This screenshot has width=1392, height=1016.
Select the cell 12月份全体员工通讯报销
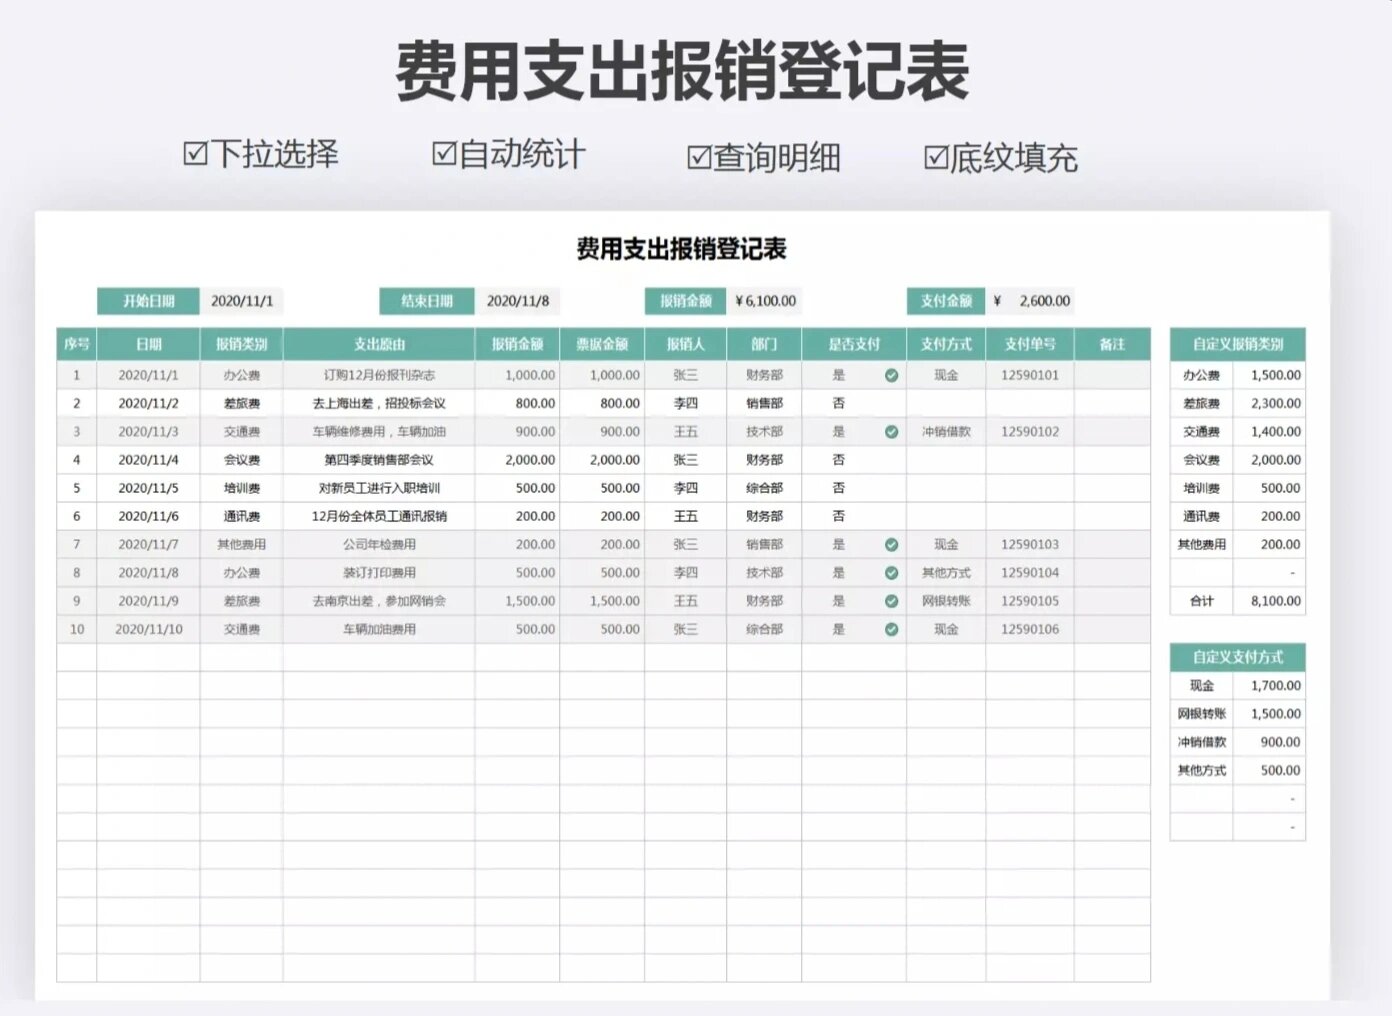pos(379,516)
